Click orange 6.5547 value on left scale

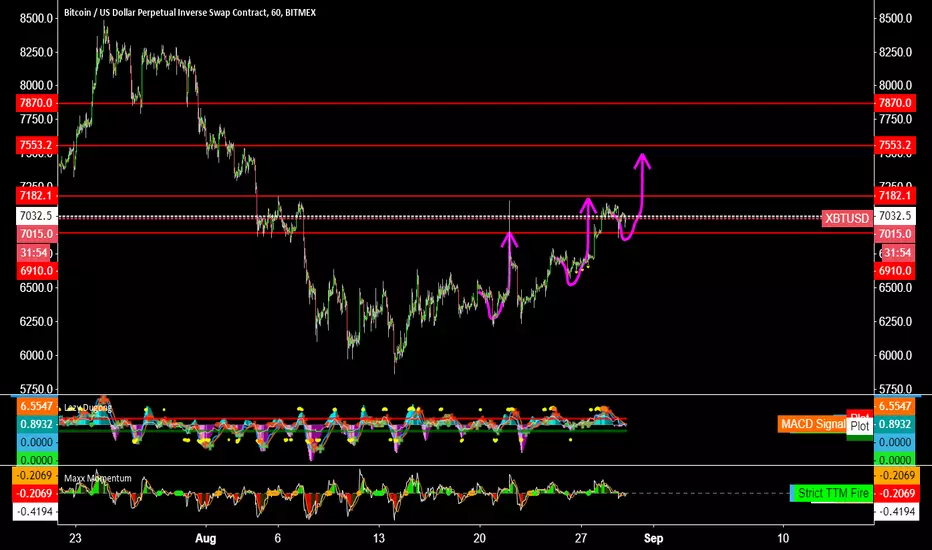click(x=36, y=406)
